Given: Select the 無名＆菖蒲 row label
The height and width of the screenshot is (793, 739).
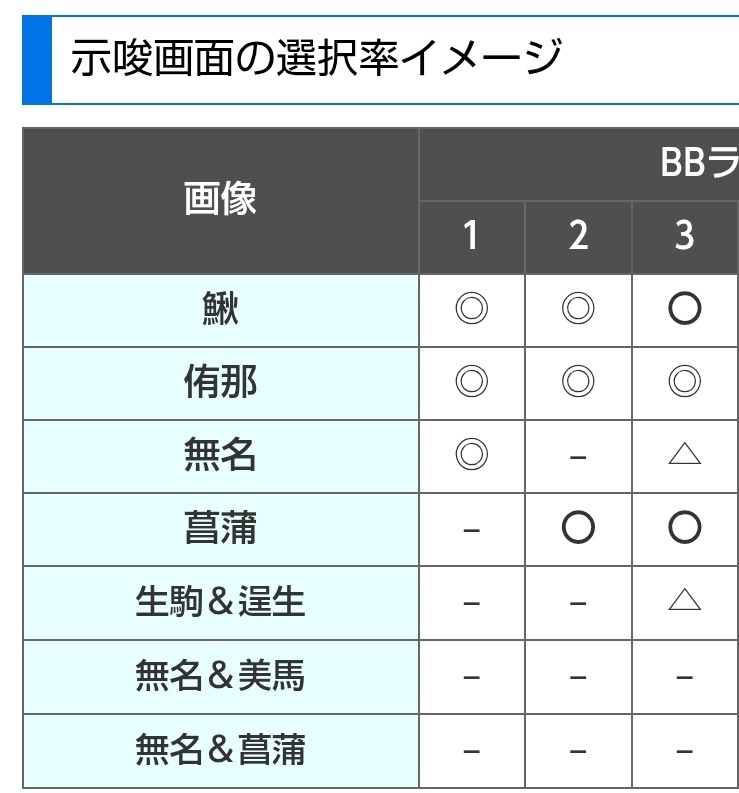Looking at the screenshot, I should 221,751.
